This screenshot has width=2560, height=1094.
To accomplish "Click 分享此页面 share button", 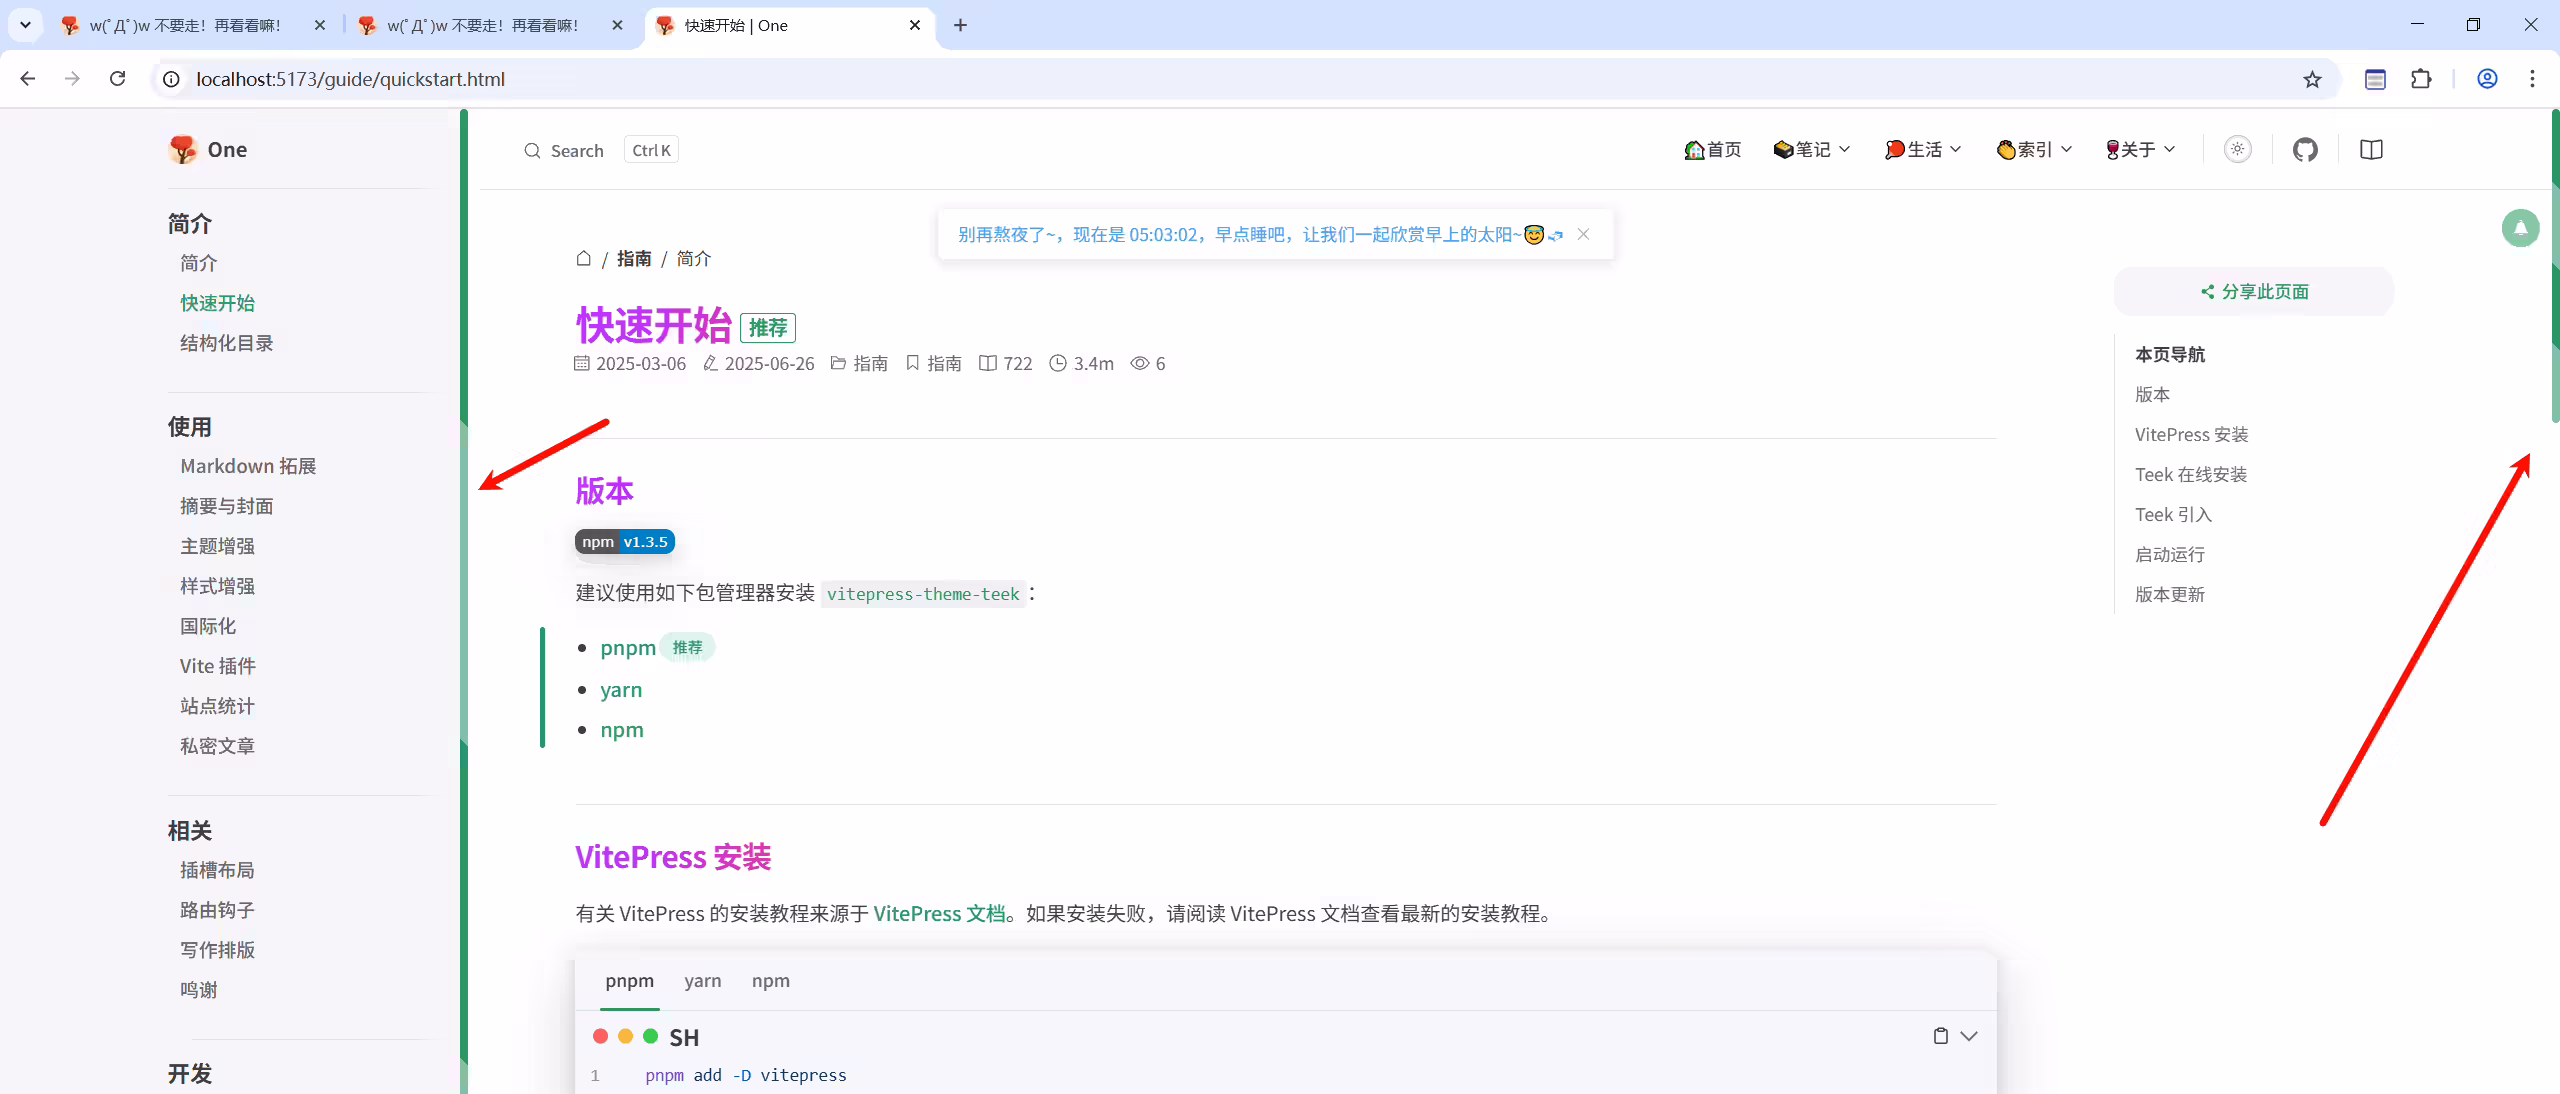I will point(2254,292).
